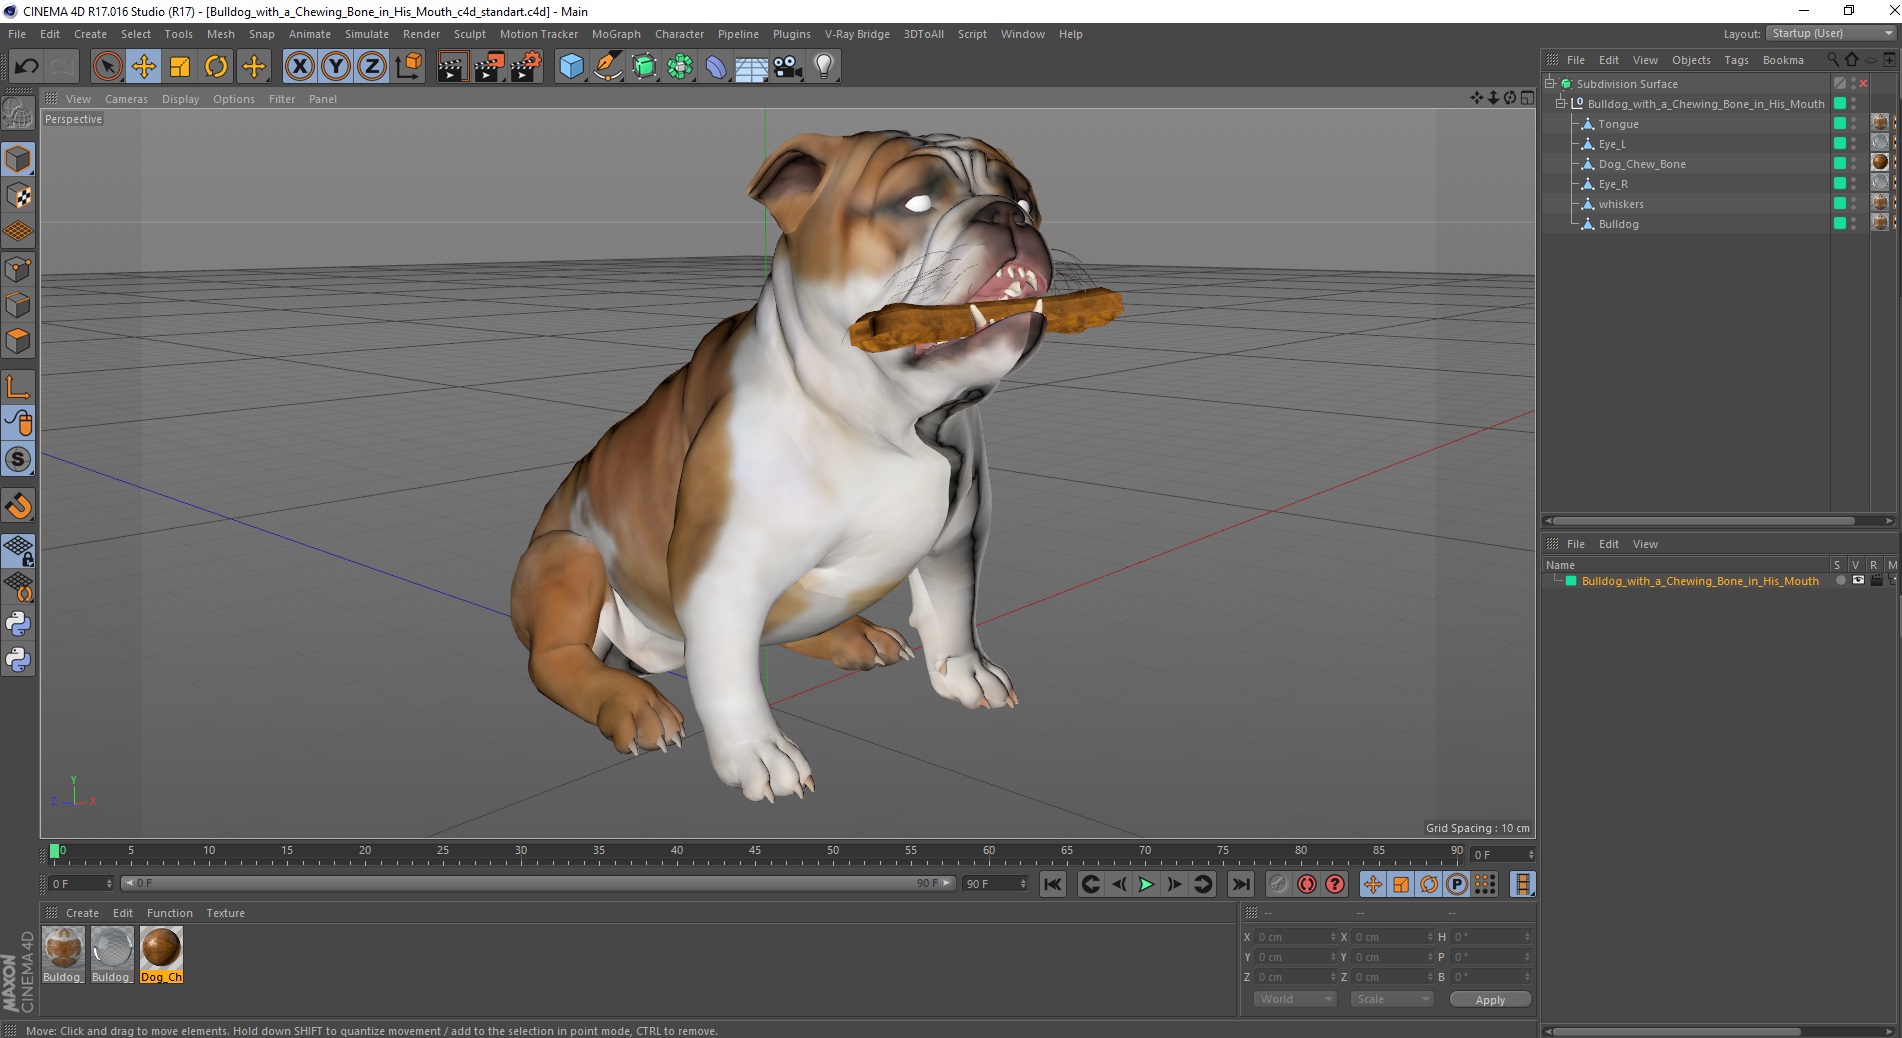Viewport: 1902px width, 1038px height.
Task: Switch to Model mode in left sidebar
Action: click(18, 159)
